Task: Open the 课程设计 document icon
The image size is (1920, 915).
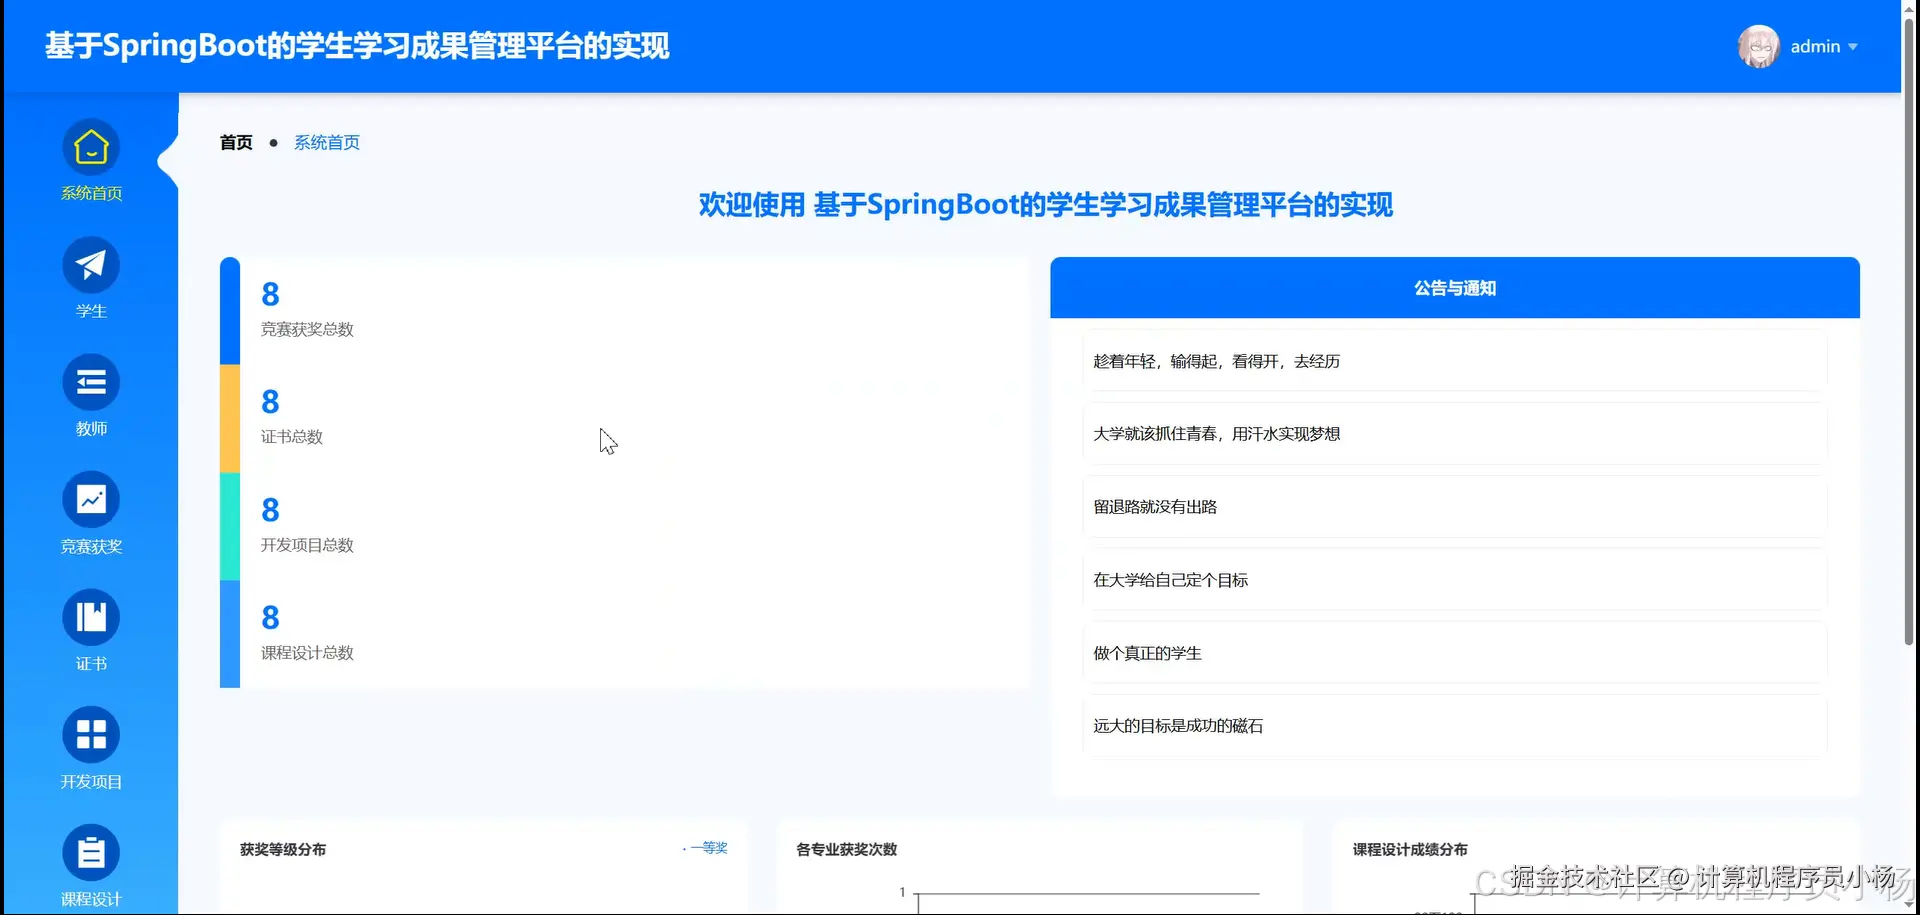Action: pos(91,852)
